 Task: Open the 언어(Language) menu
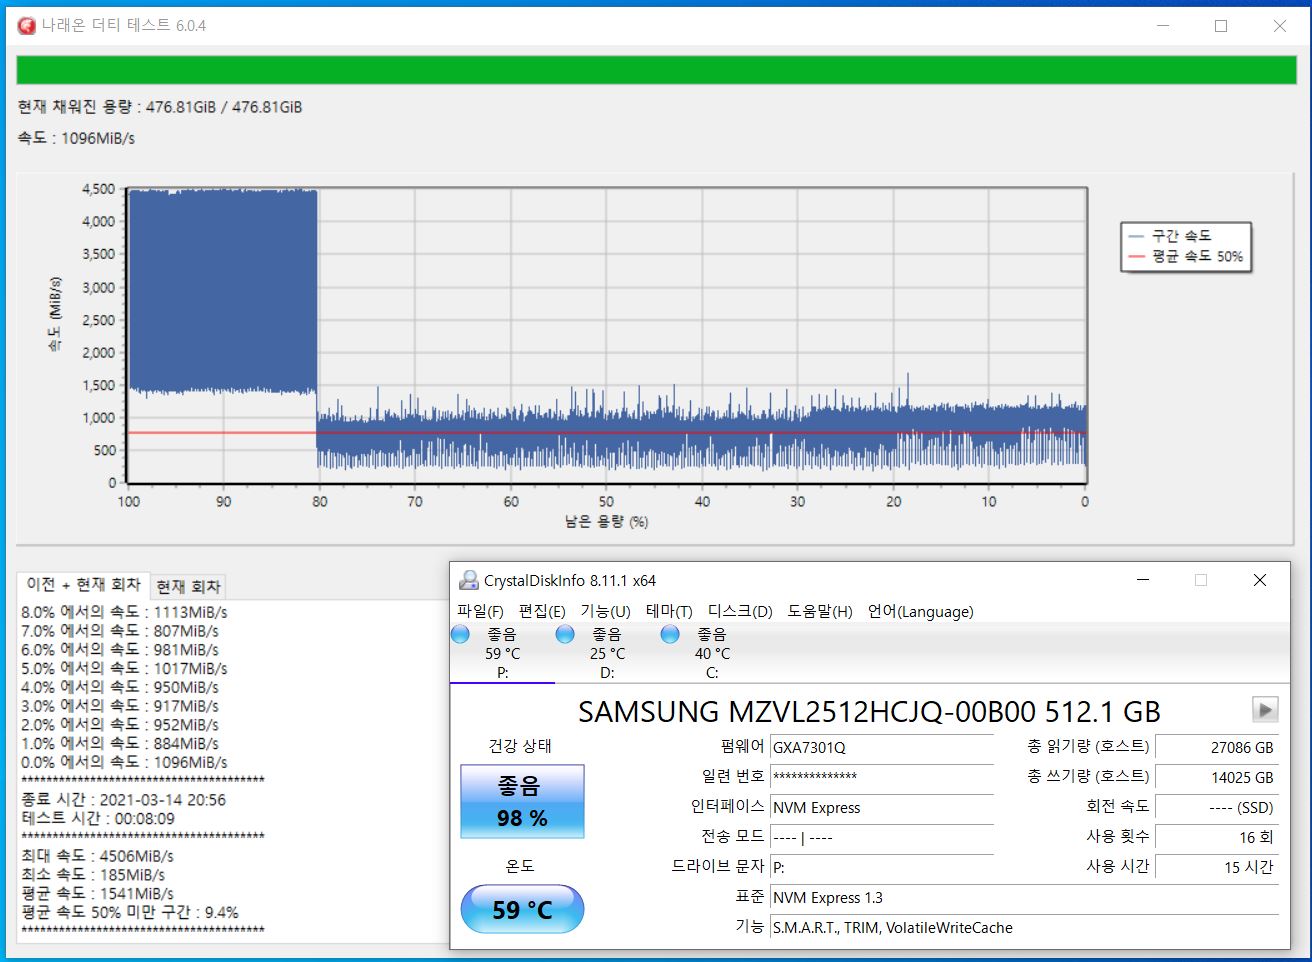920,611
